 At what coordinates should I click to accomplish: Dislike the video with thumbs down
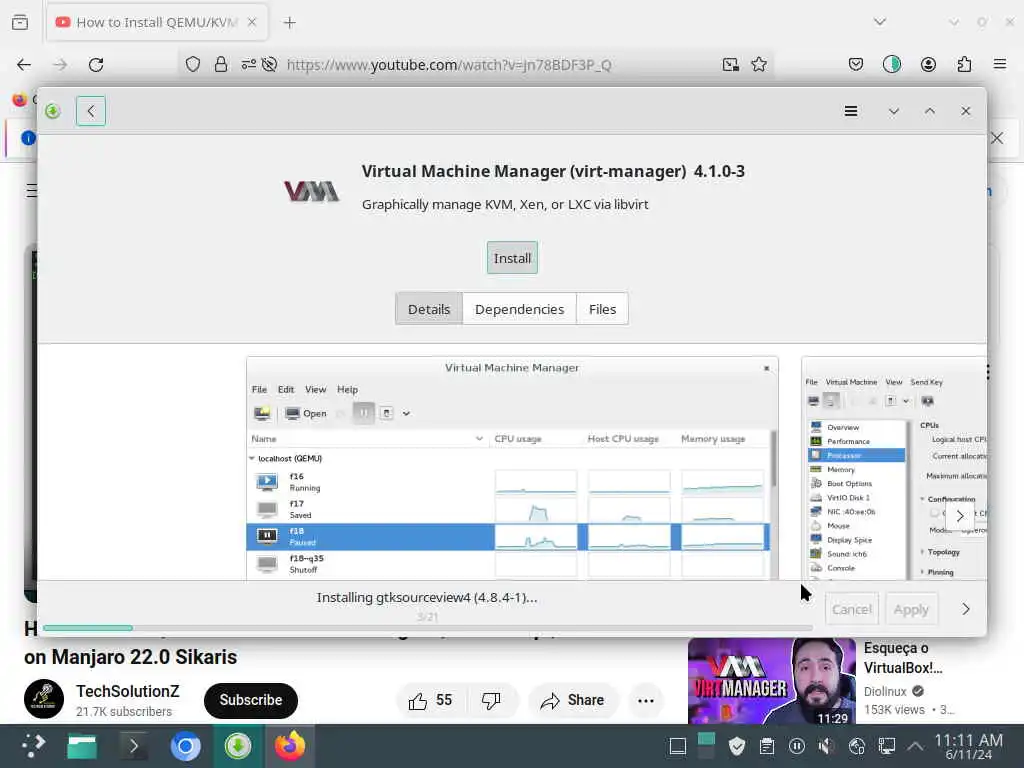[491, 700]
